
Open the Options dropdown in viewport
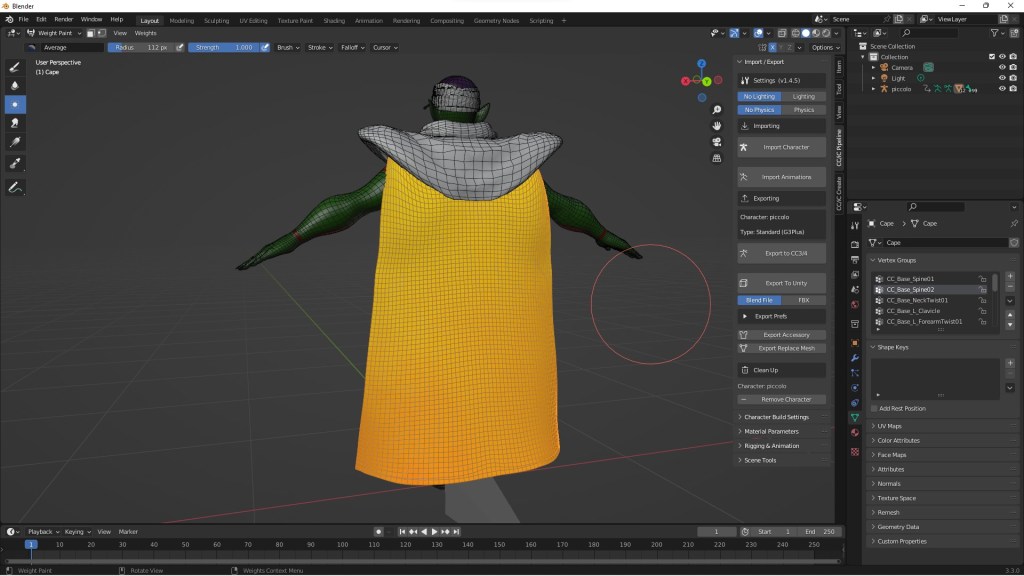coord(825,47)
